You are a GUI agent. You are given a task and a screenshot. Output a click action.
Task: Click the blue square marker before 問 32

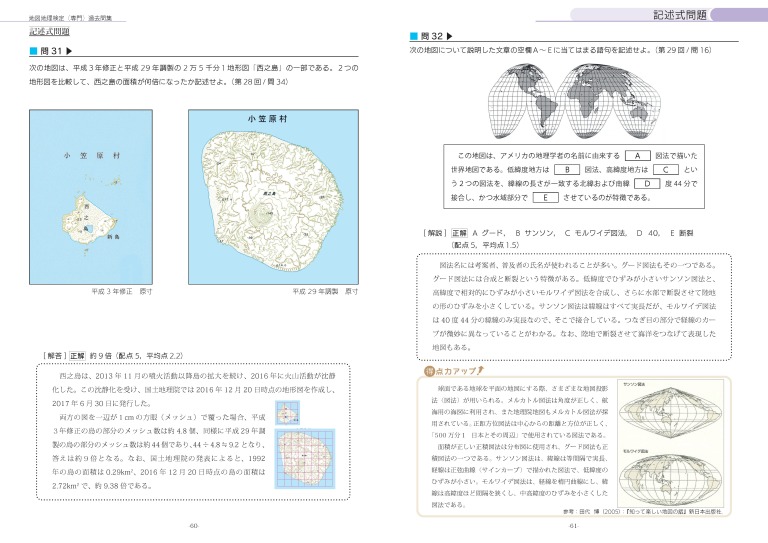(x=414, y=36)
